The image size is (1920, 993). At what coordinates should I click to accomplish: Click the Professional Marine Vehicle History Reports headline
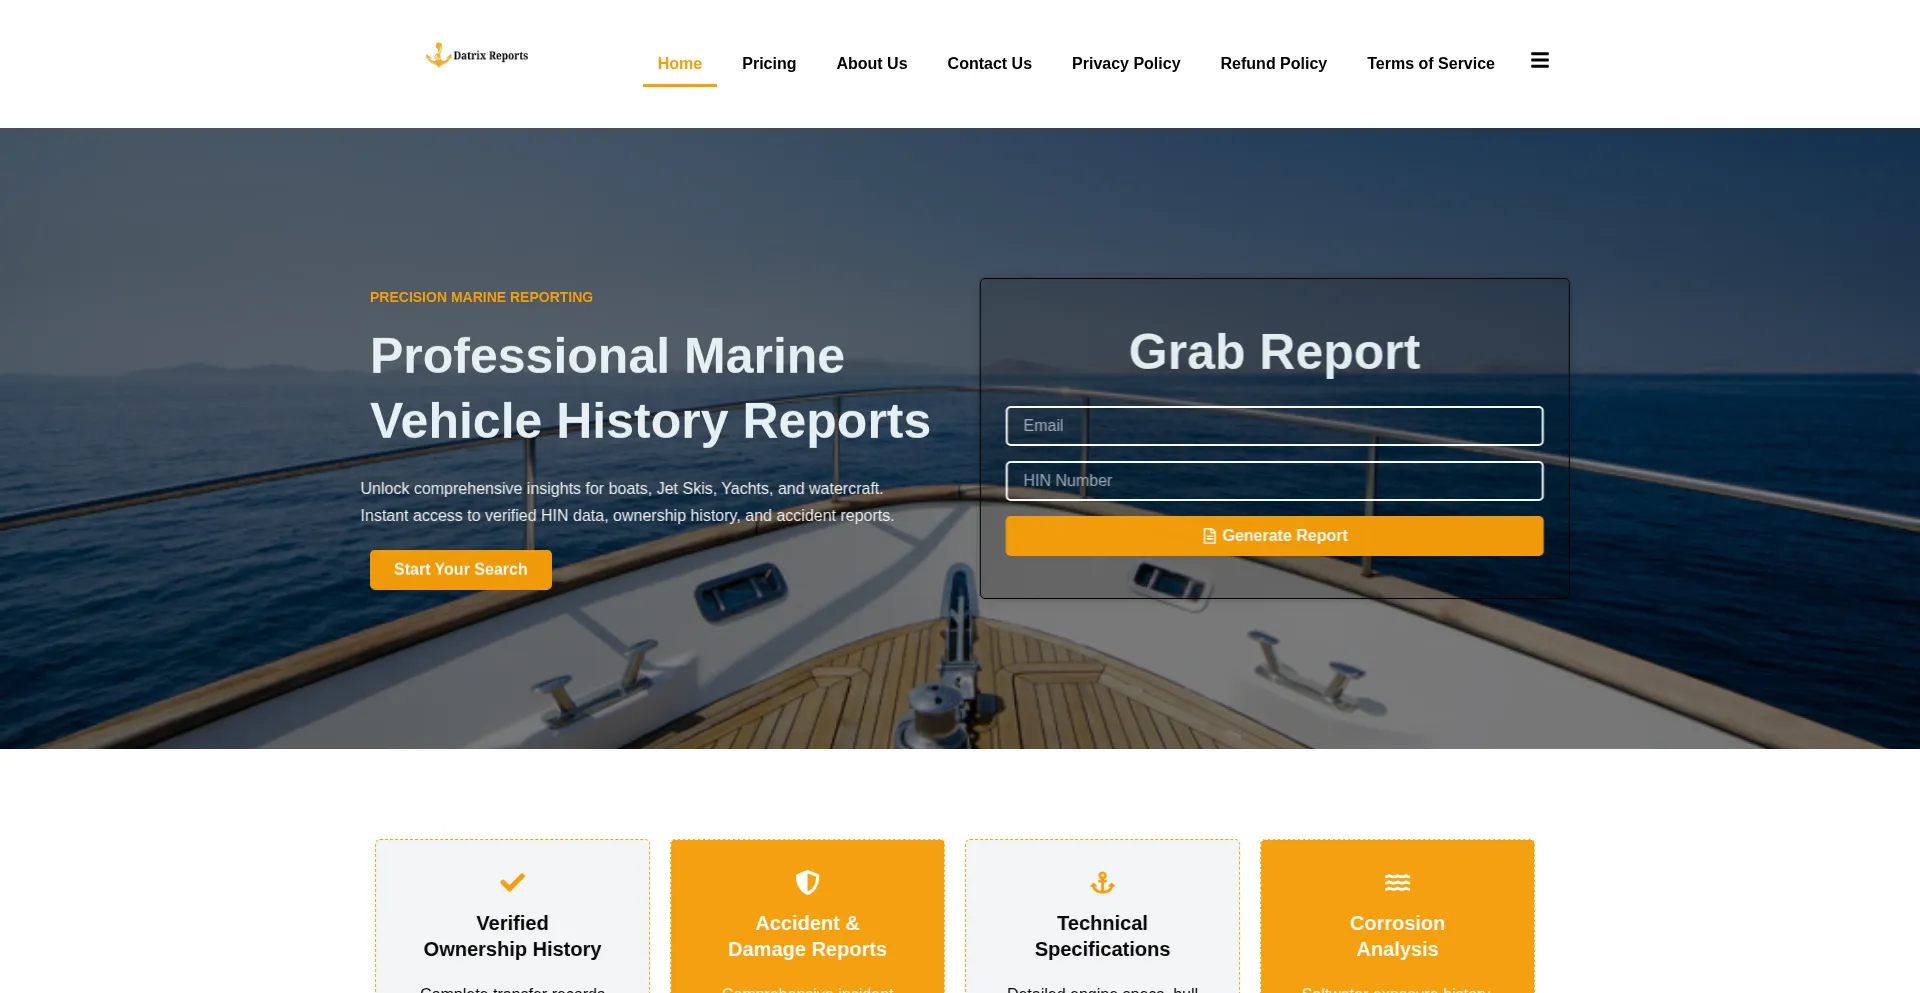650,388
